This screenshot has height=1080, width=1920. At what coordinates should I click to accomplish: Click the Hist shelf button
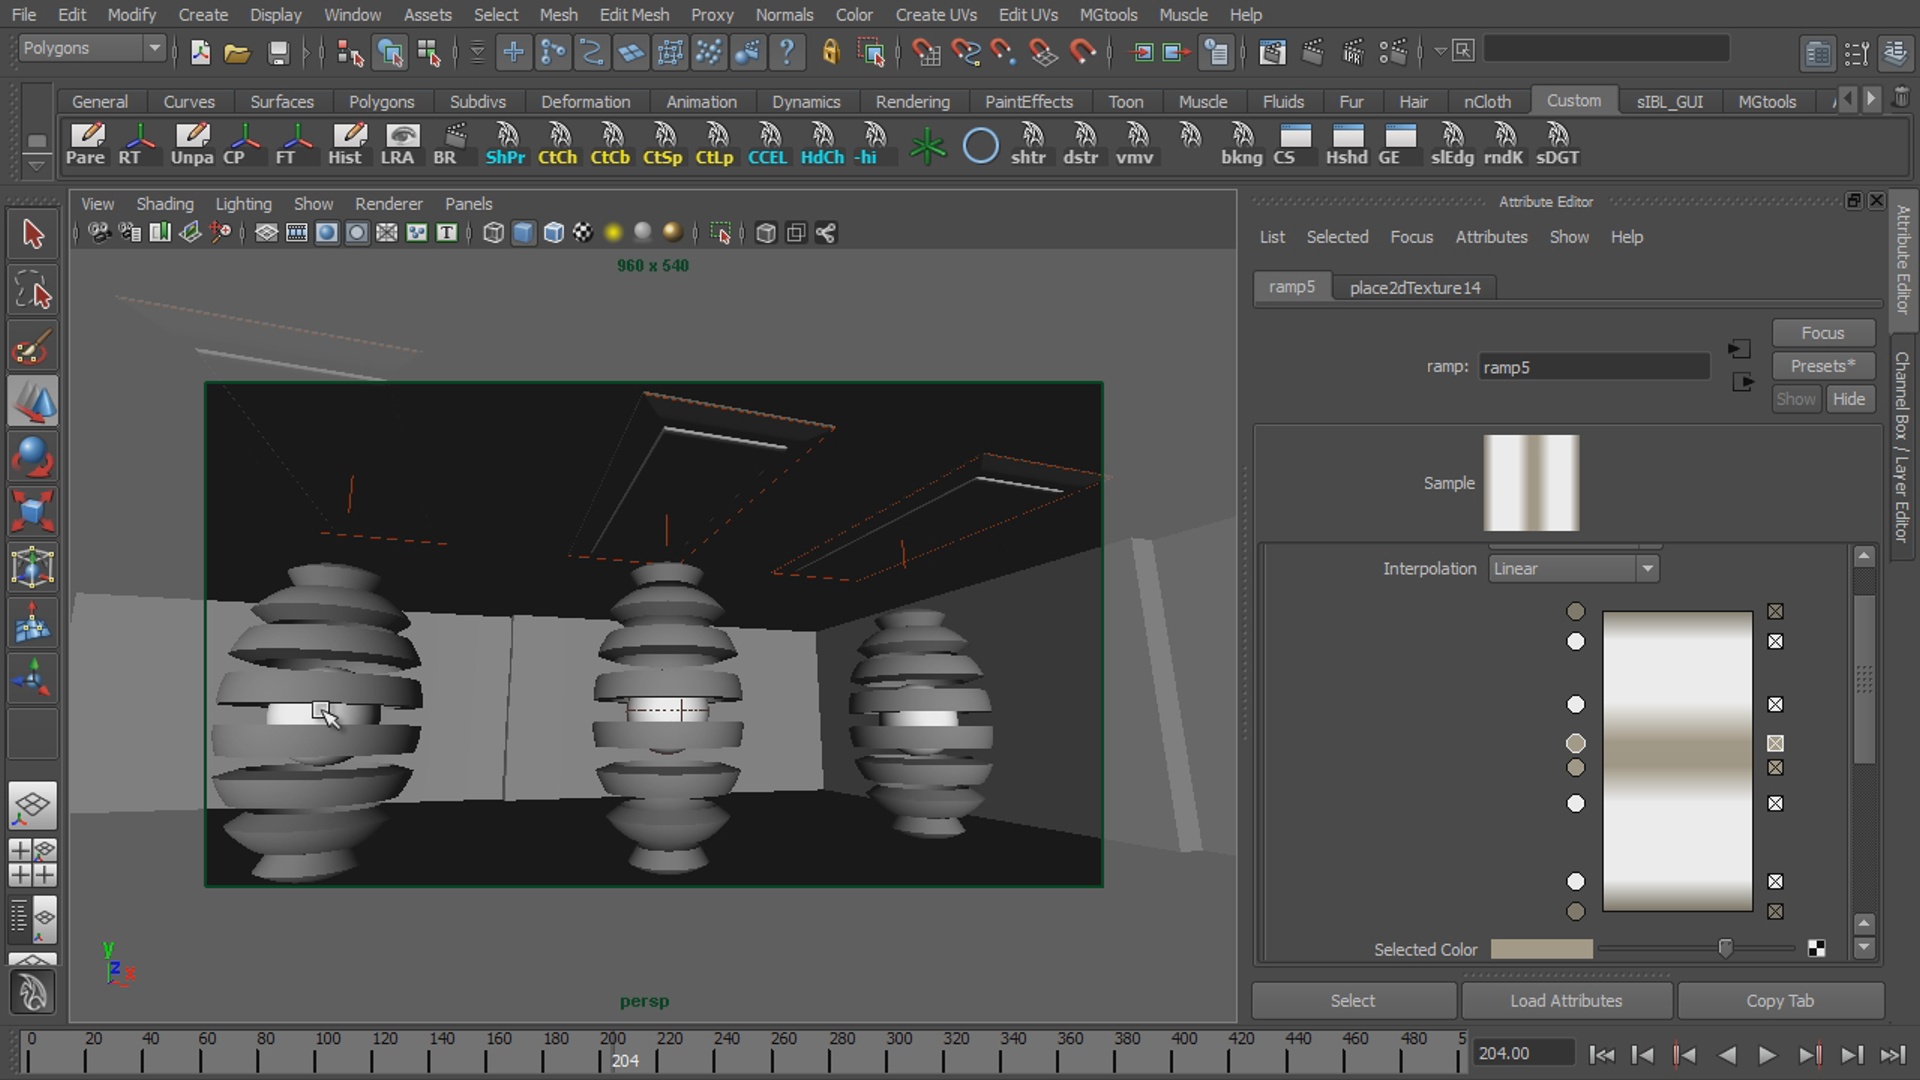coord(347,143)
